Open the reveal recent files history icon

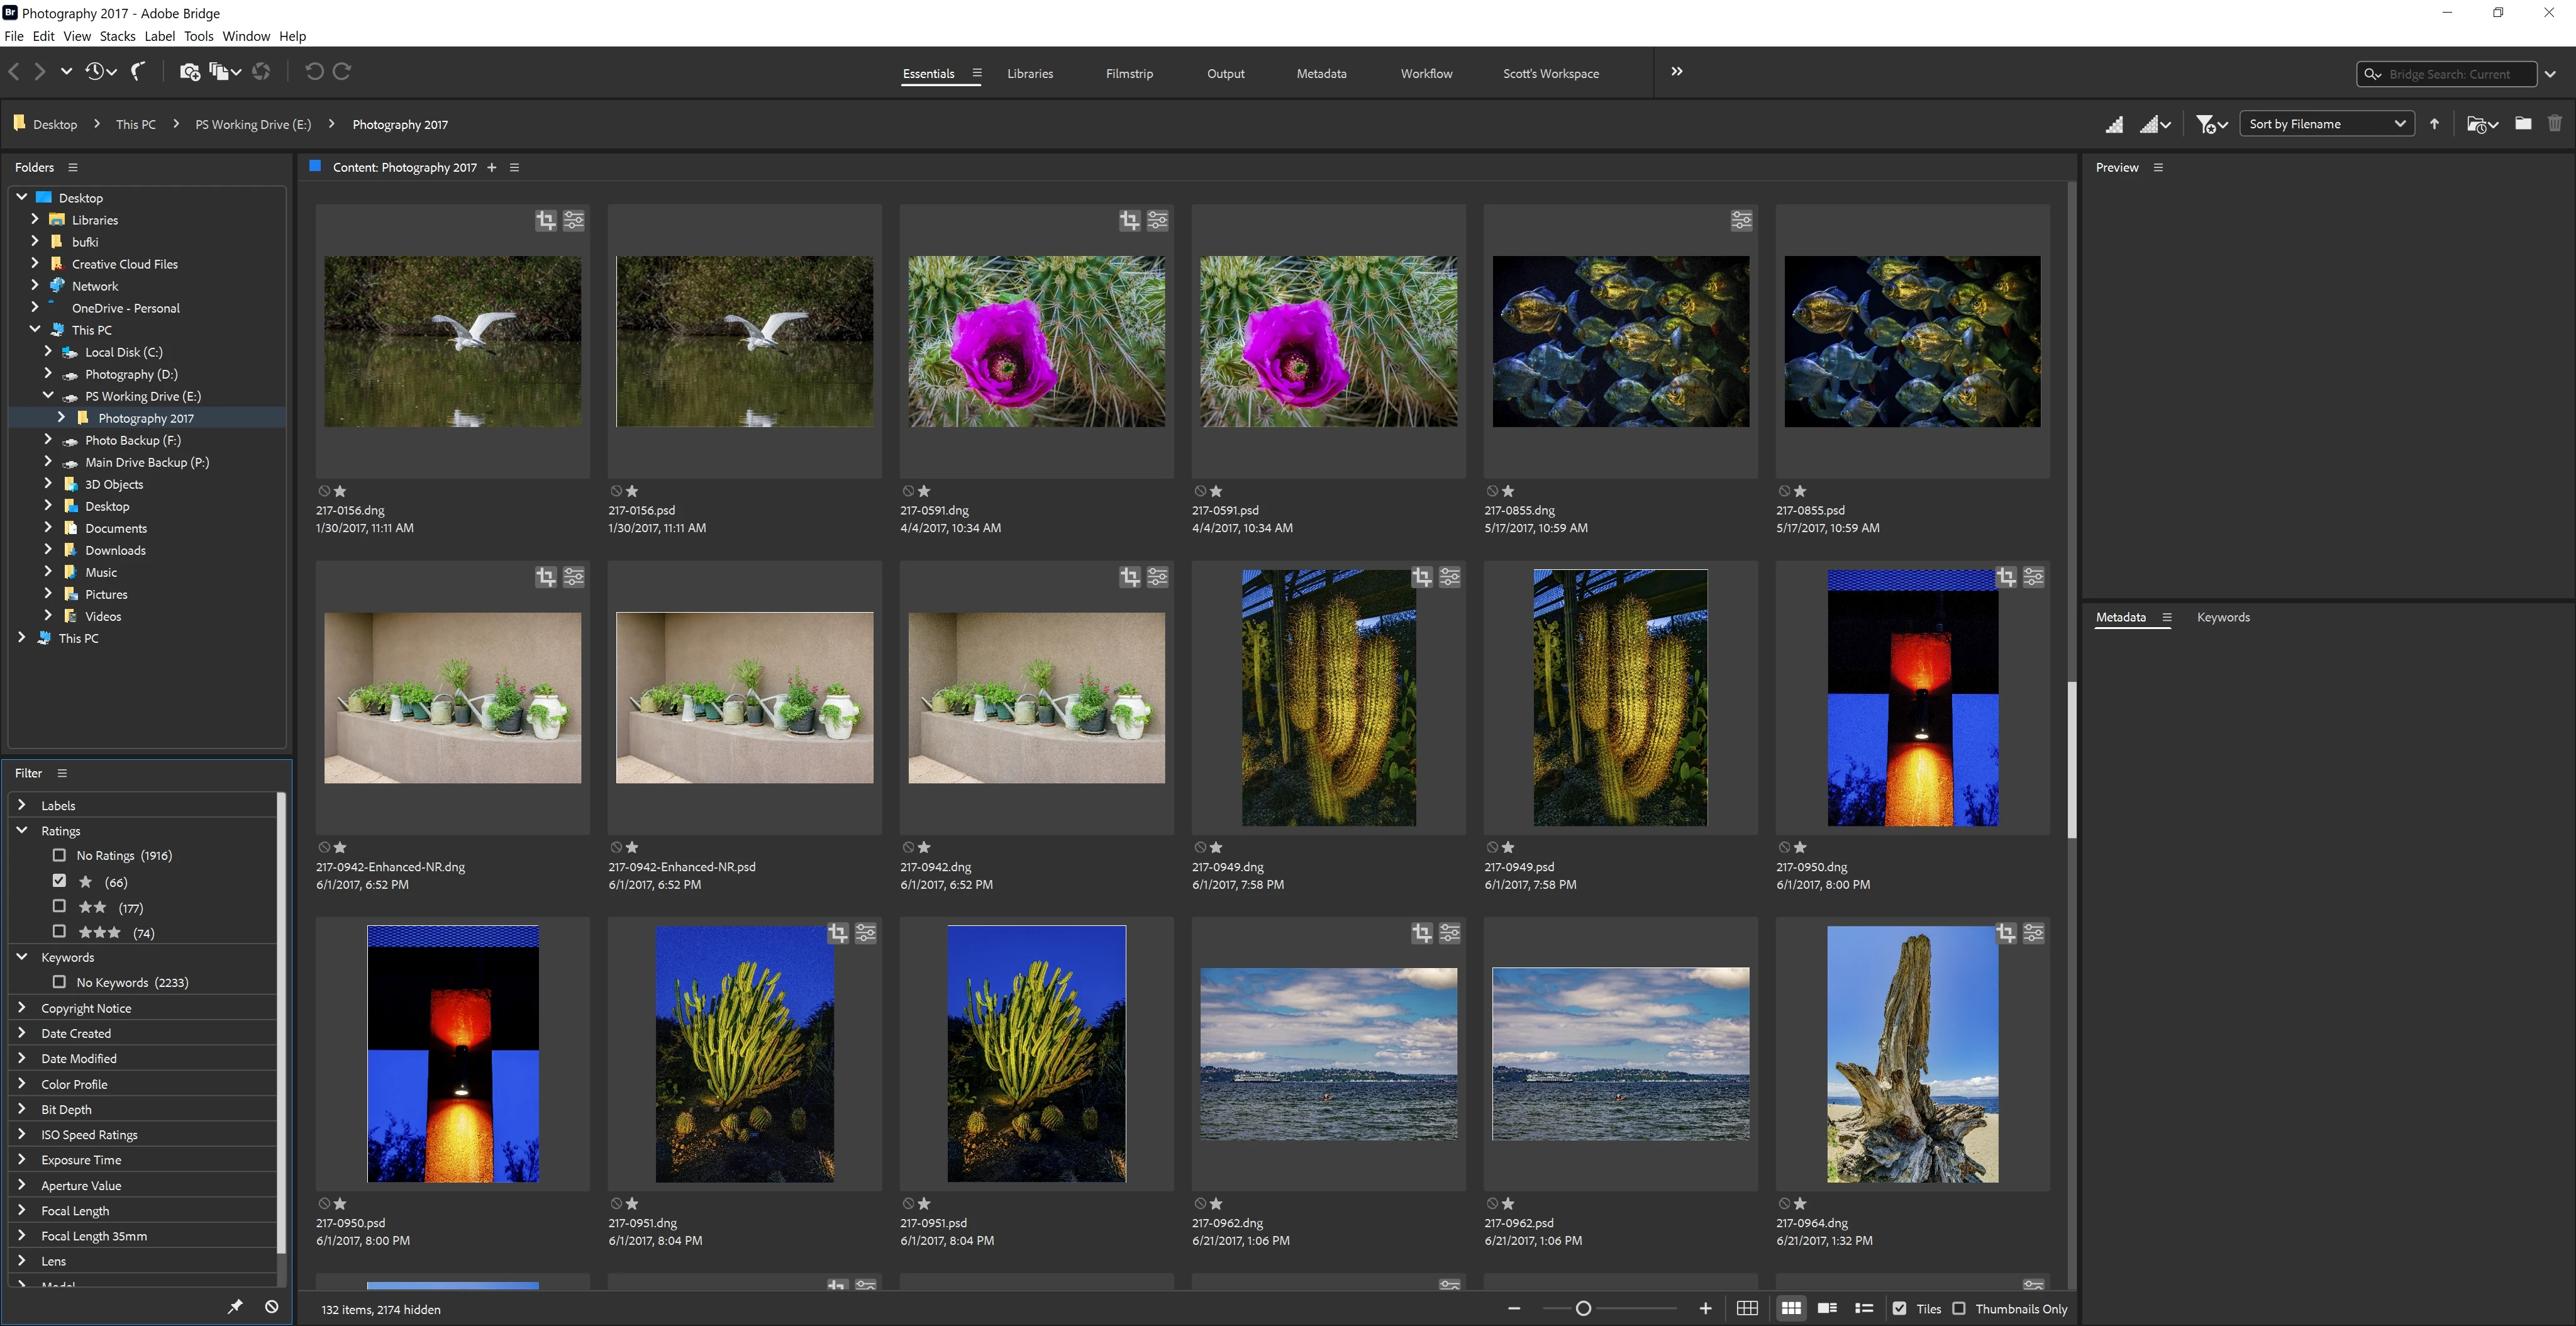[95, 71]
